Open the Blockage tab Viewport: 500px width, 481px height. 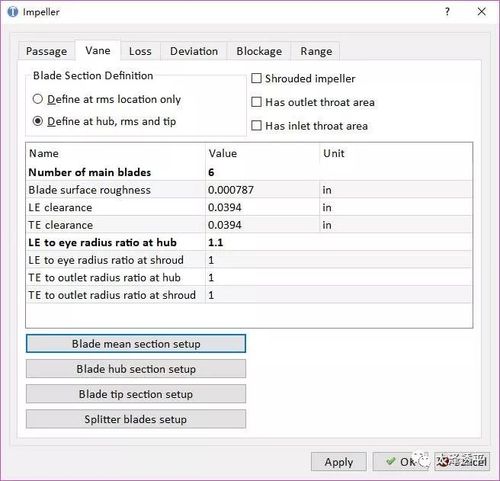pyautogui.click(x=259, y=51)
